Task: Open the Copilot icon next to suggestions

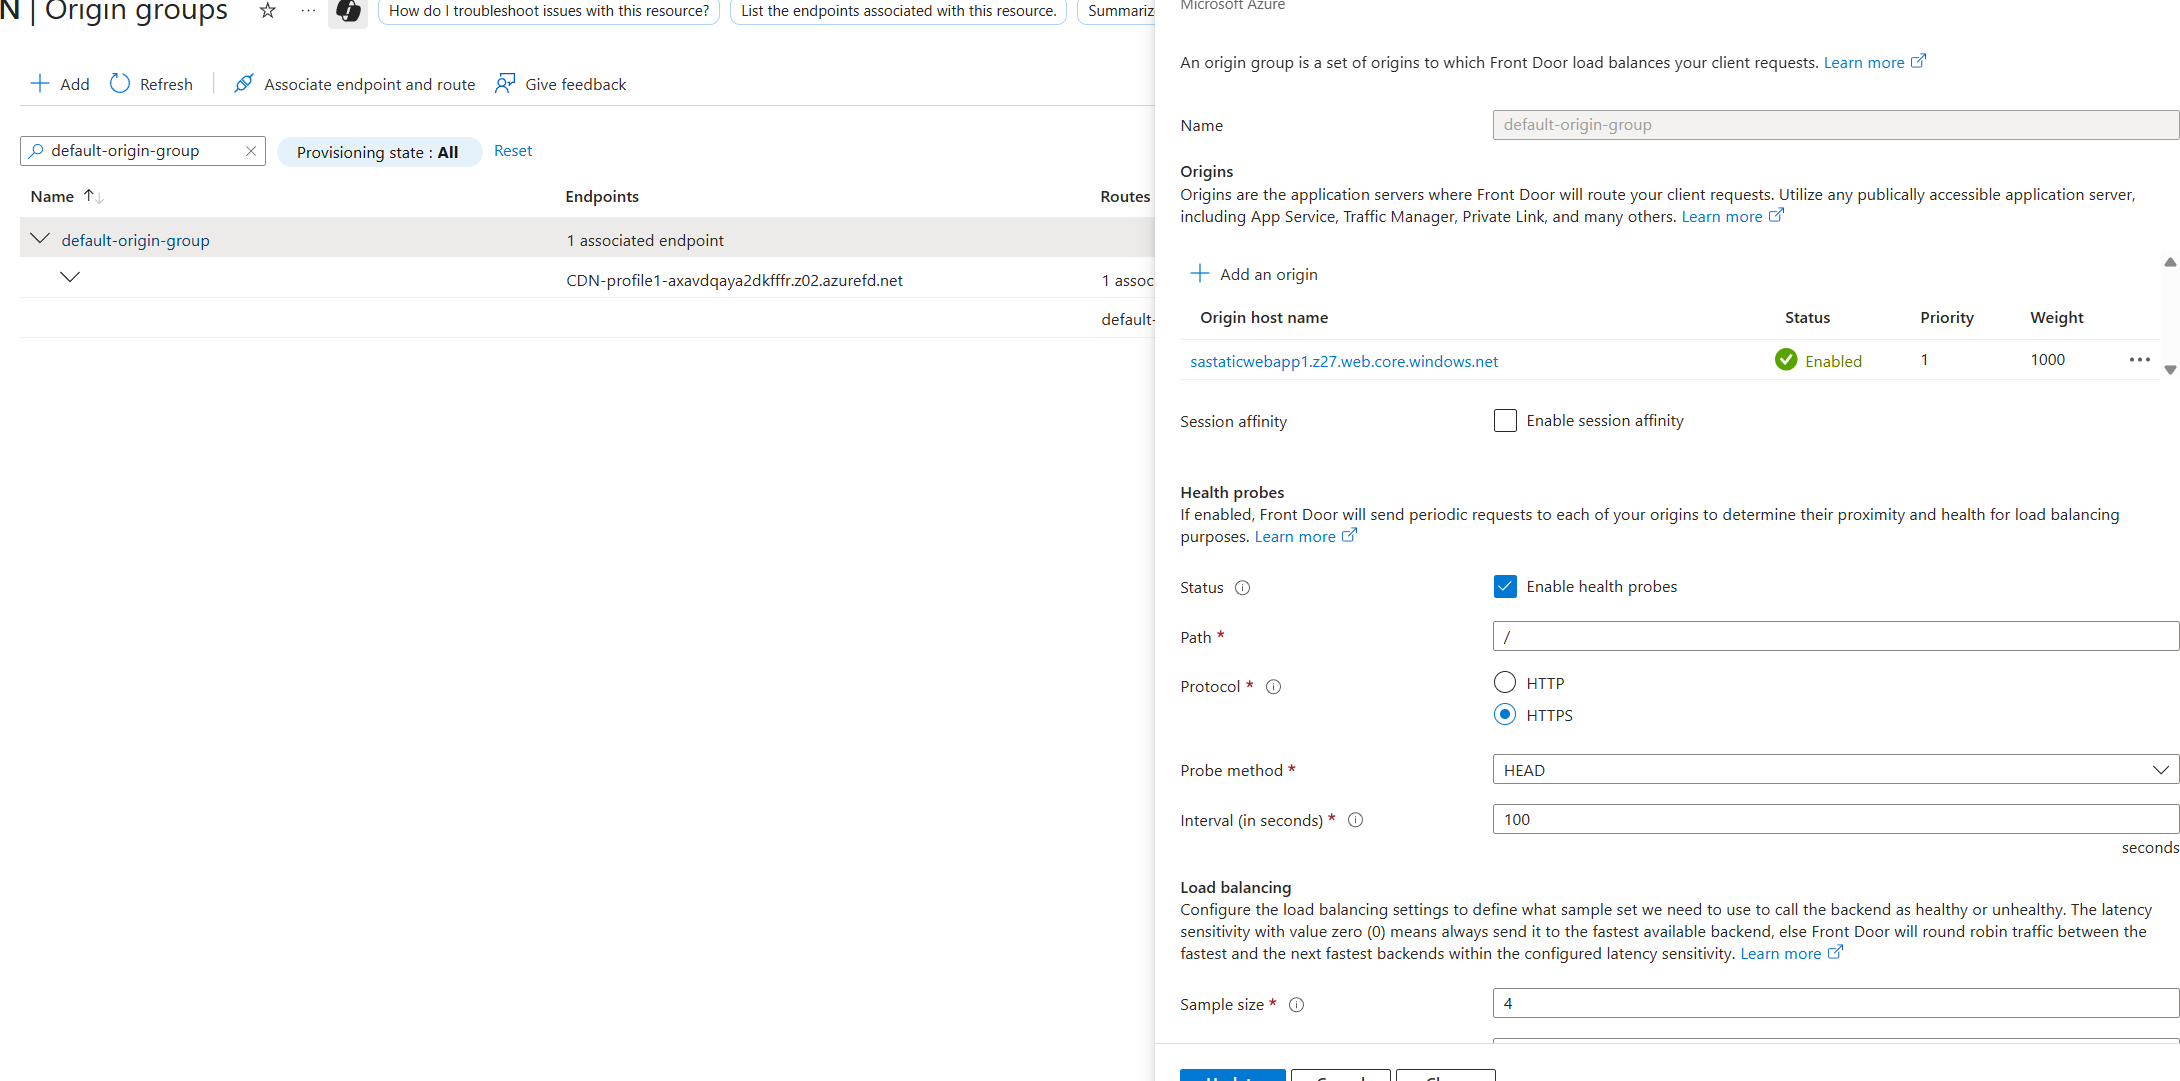Action: [348, 11]
